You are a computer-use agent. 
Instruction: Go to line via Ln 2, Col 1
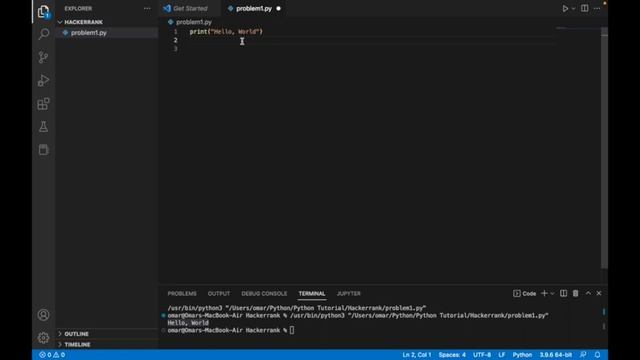(417, 355)
